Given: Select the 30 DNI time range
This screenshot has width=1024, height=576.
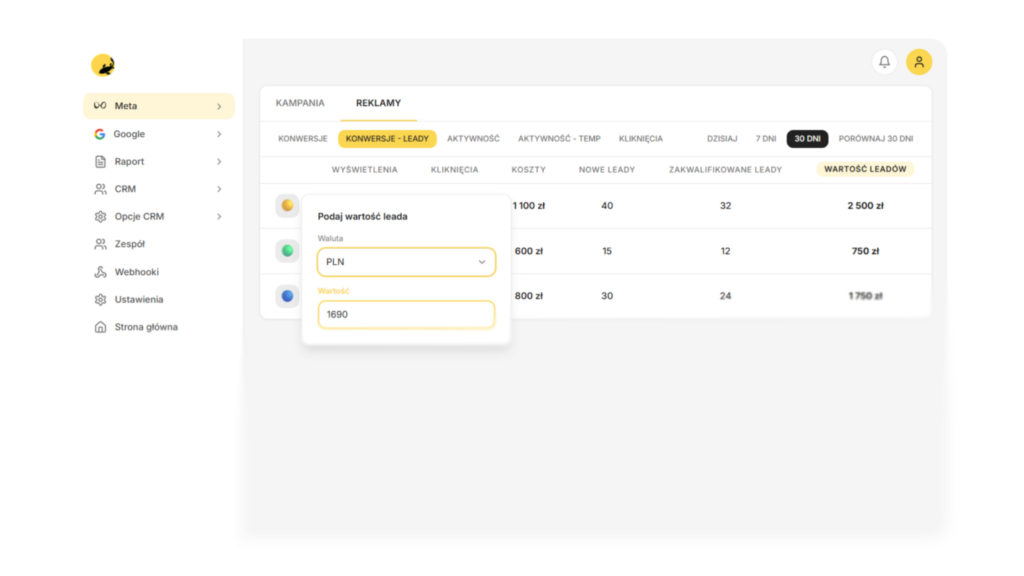Looking at the screenshot, I should click(807, 139).
